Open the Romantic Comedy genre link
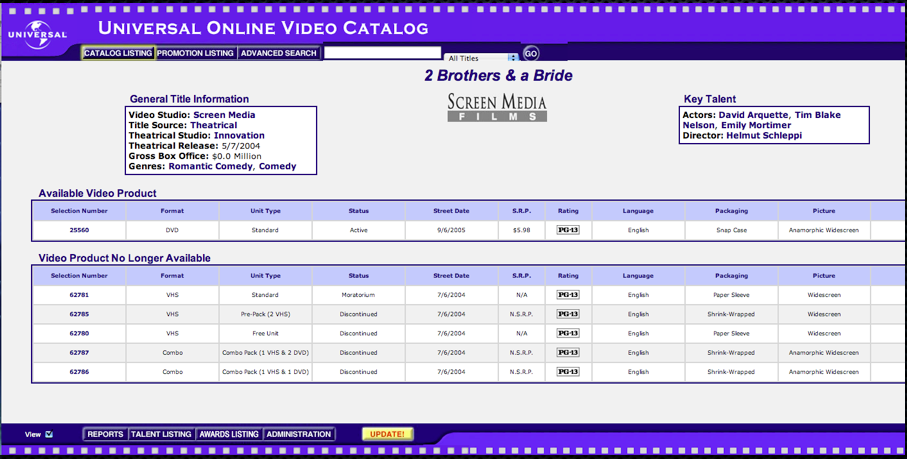Image resolution: width=907 pixels, height=459 pixels. pyautogui.click(x=211, y=166)
